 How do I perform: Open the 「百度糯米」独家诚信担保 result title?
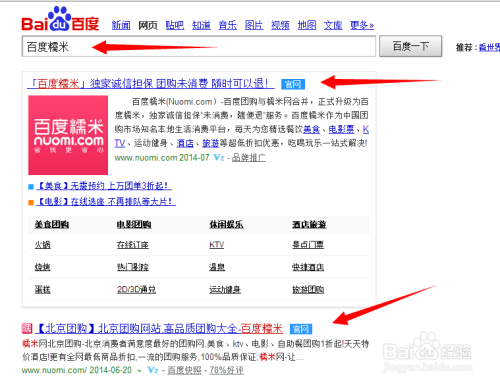[151, 84]
